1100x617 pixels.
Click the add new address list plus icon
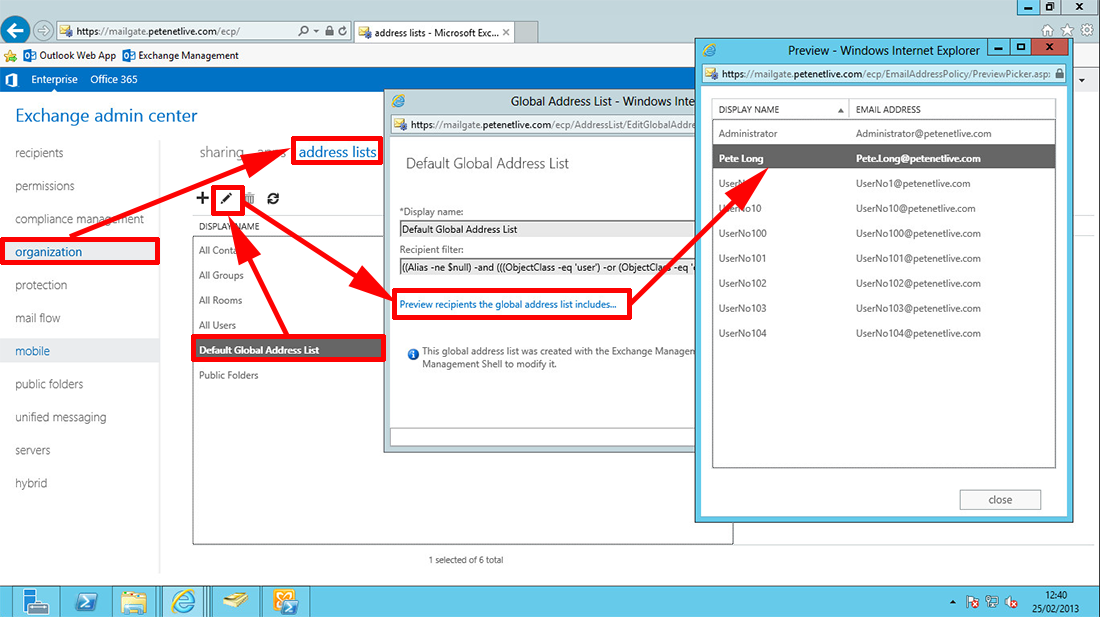pos(202,198)
